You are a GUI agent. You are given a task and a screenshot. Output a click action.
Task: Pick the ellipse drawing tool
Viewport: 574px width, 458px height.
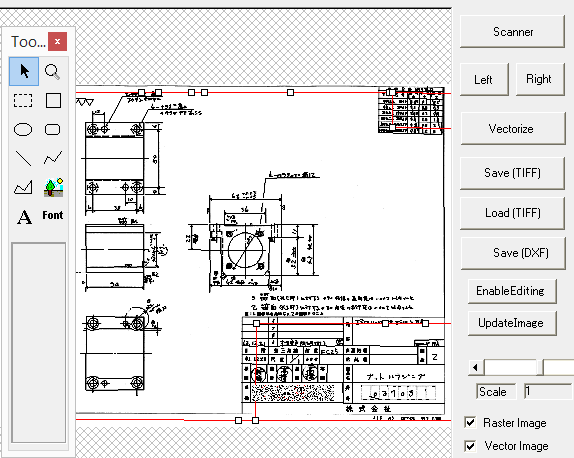tap(23, 130)
